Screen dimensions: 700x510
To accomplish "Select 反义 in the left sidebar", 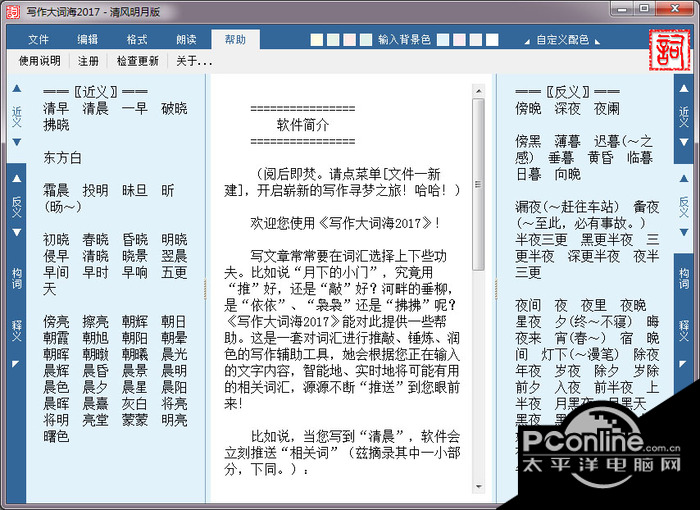I will 17,206.
